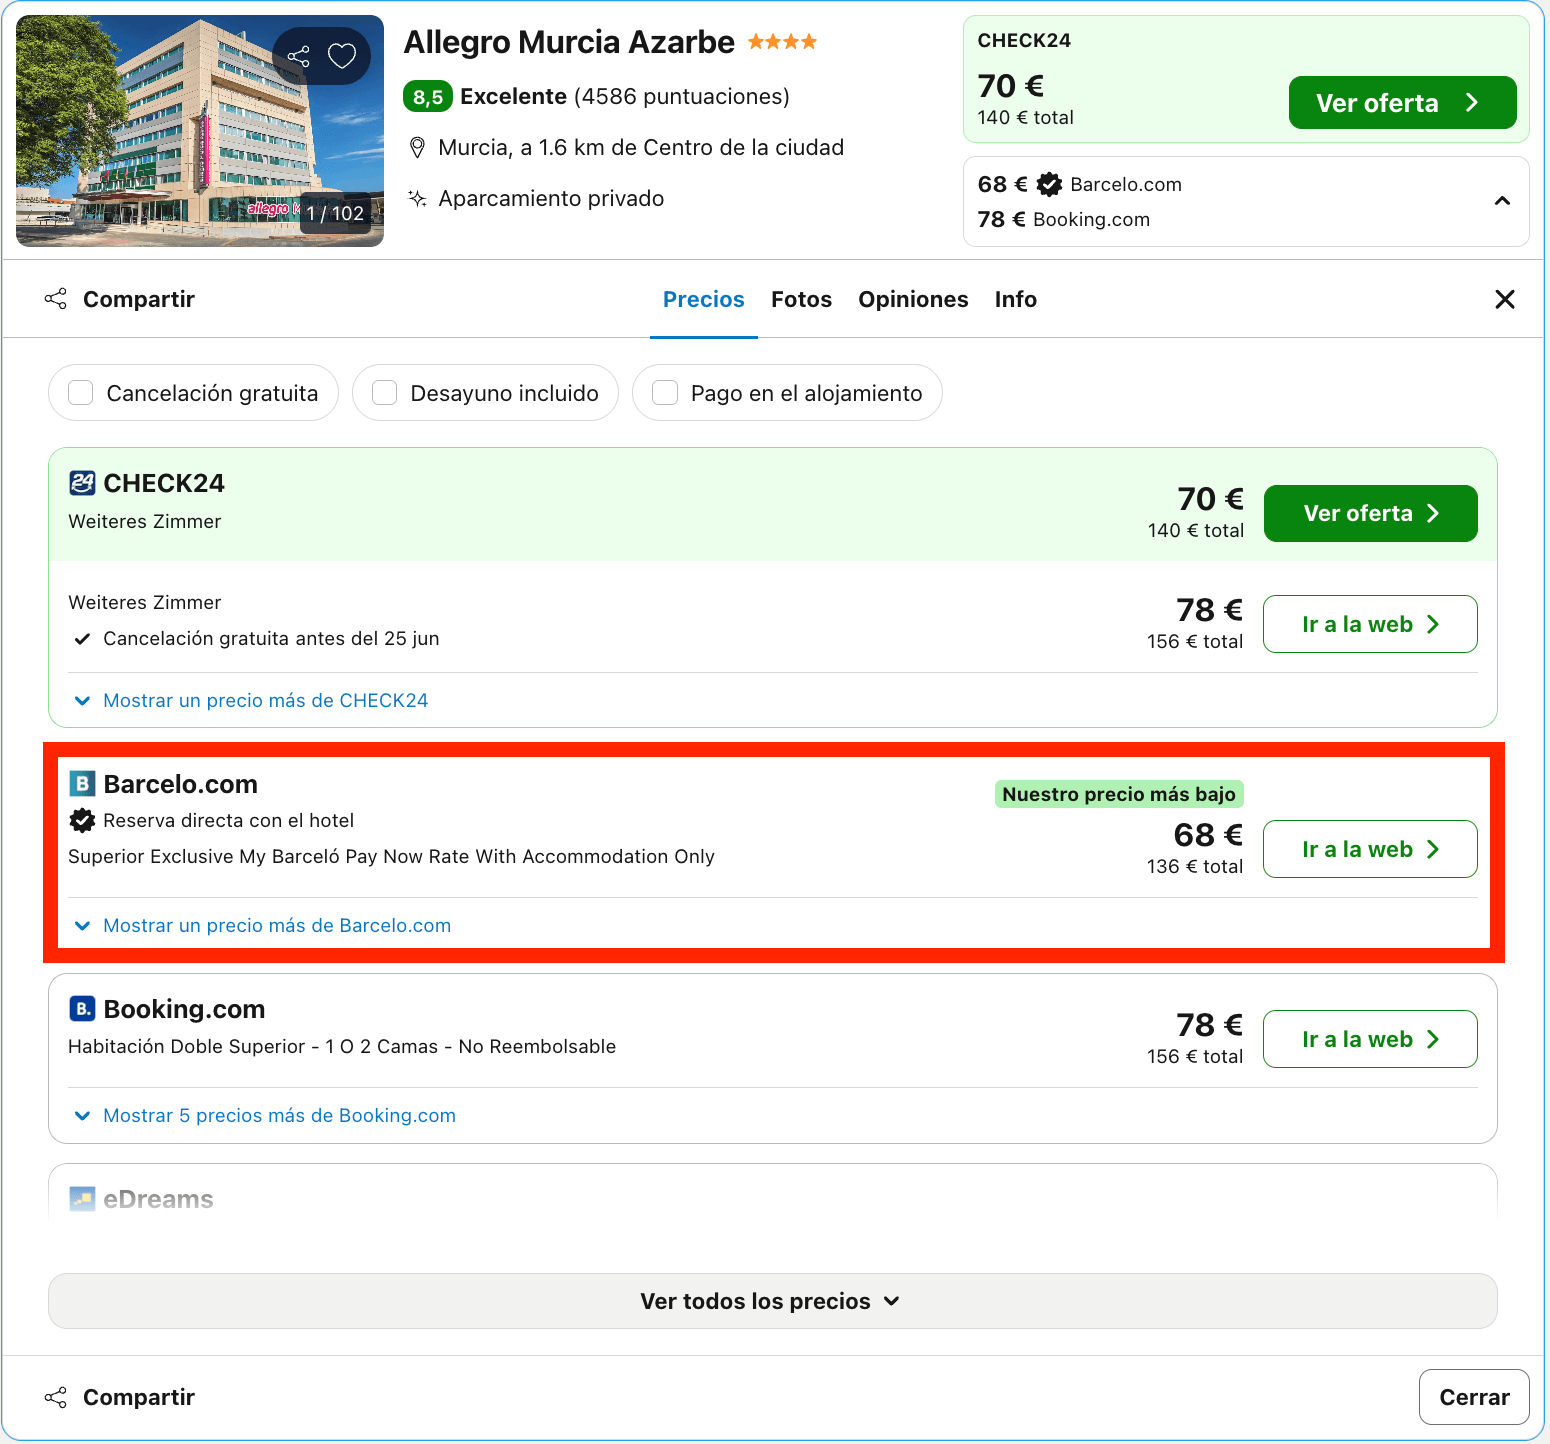This screenshot has width=1550, height=1444.
Task: Click Ir a la web for 156 € CHECK24 room
Action: 1370,624
